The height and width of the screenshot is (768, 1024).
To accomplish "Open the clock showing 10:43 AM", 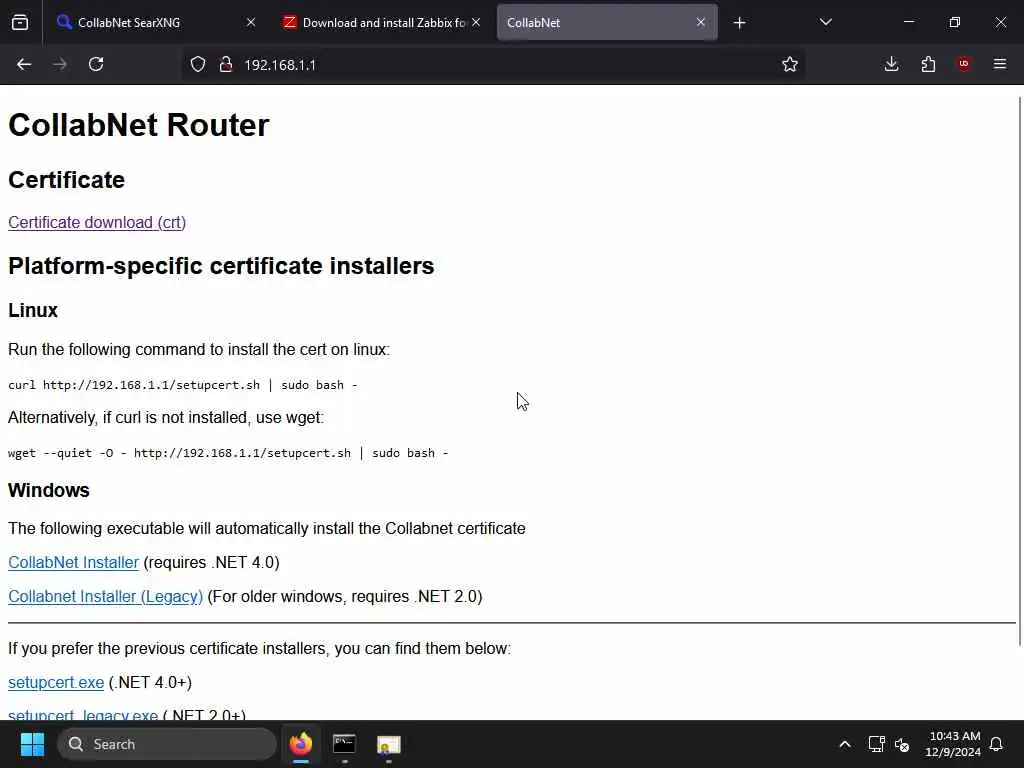I will click(x=953, y=744).
